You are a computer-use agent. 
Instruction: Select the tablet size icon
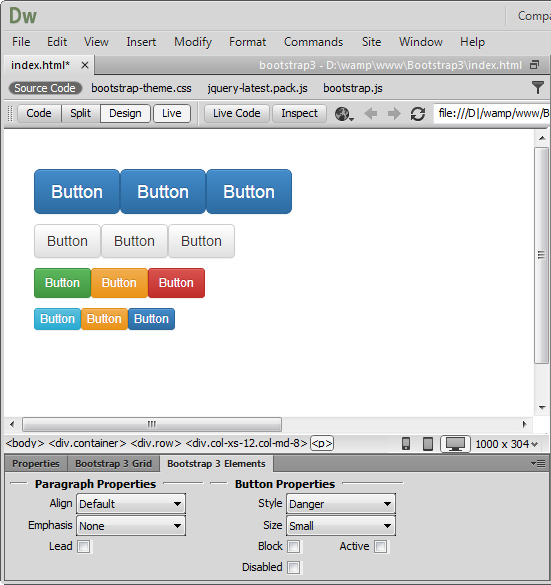tap(428, 444)
